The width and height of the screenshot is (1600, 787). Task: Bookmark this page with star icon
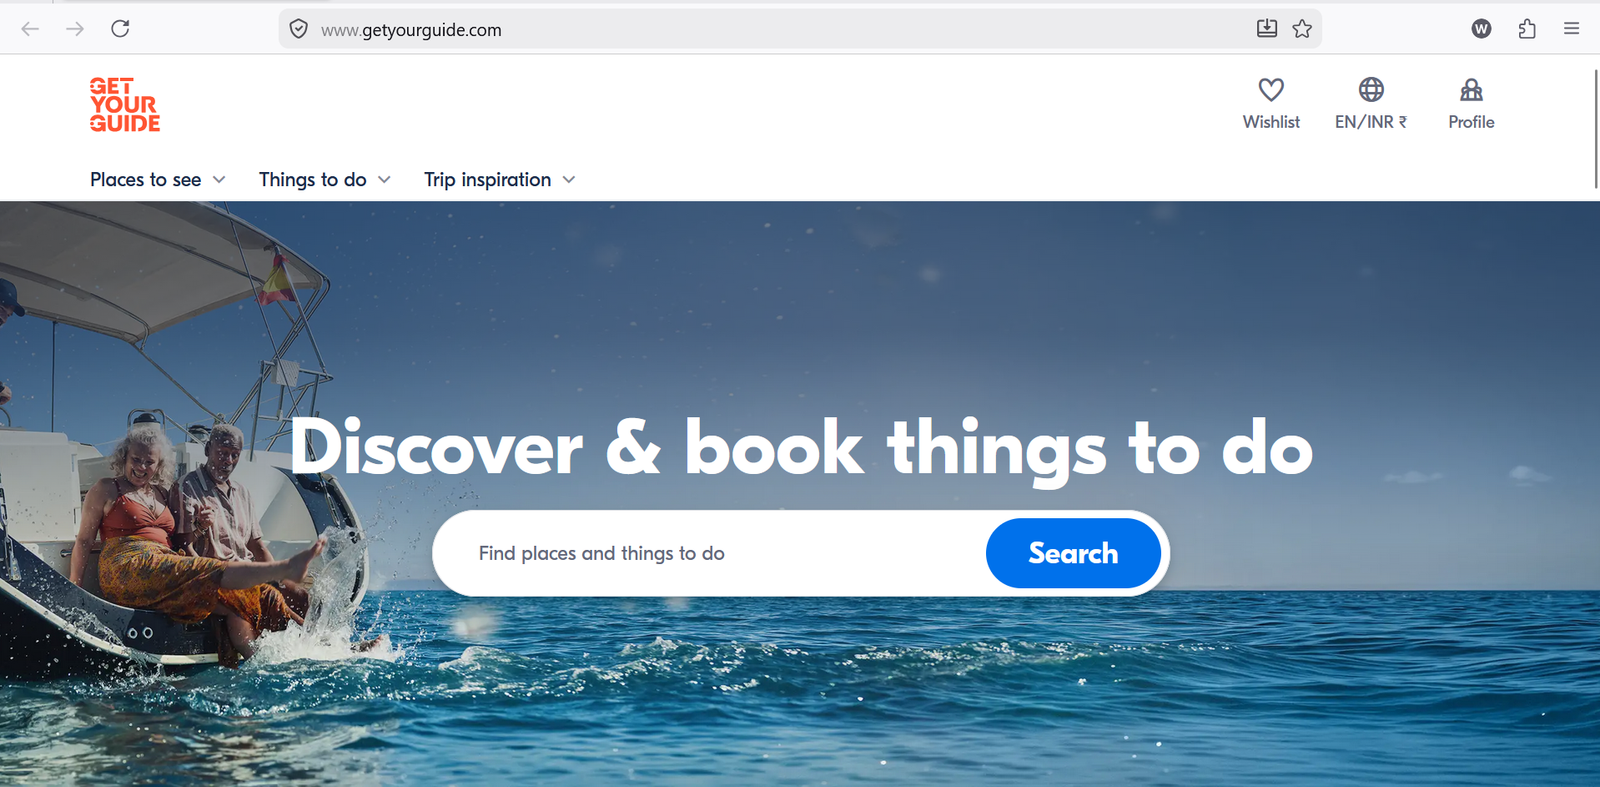coord(1302,29)
